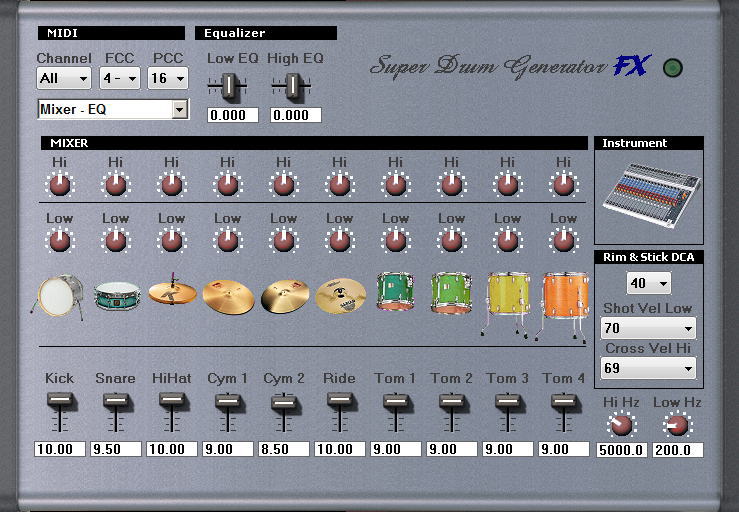Click the Tom 1 volume fader handle
739x512 pixels.
click(396, 401)
